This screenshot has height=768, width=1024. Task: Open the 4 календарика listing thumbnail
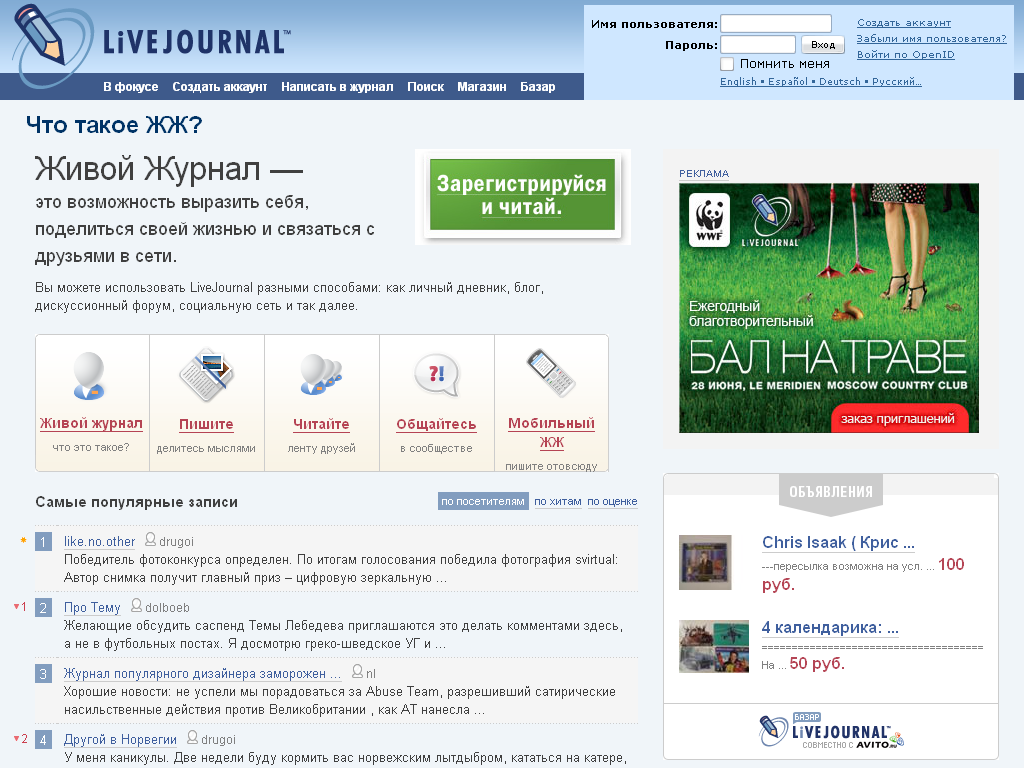tap(714, 647)
